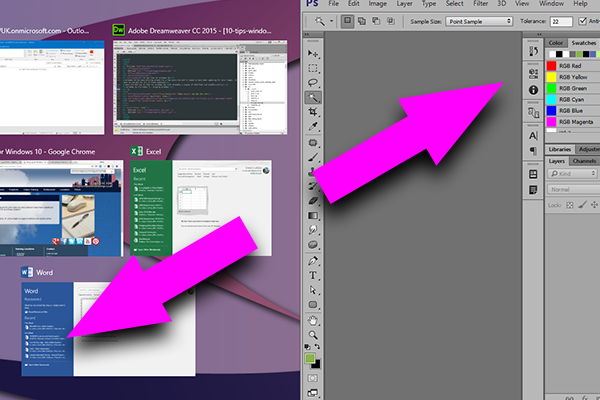This screenshot has width=600, height=400.
Task: Swap foreground and background colors
Action: (317, 346)
